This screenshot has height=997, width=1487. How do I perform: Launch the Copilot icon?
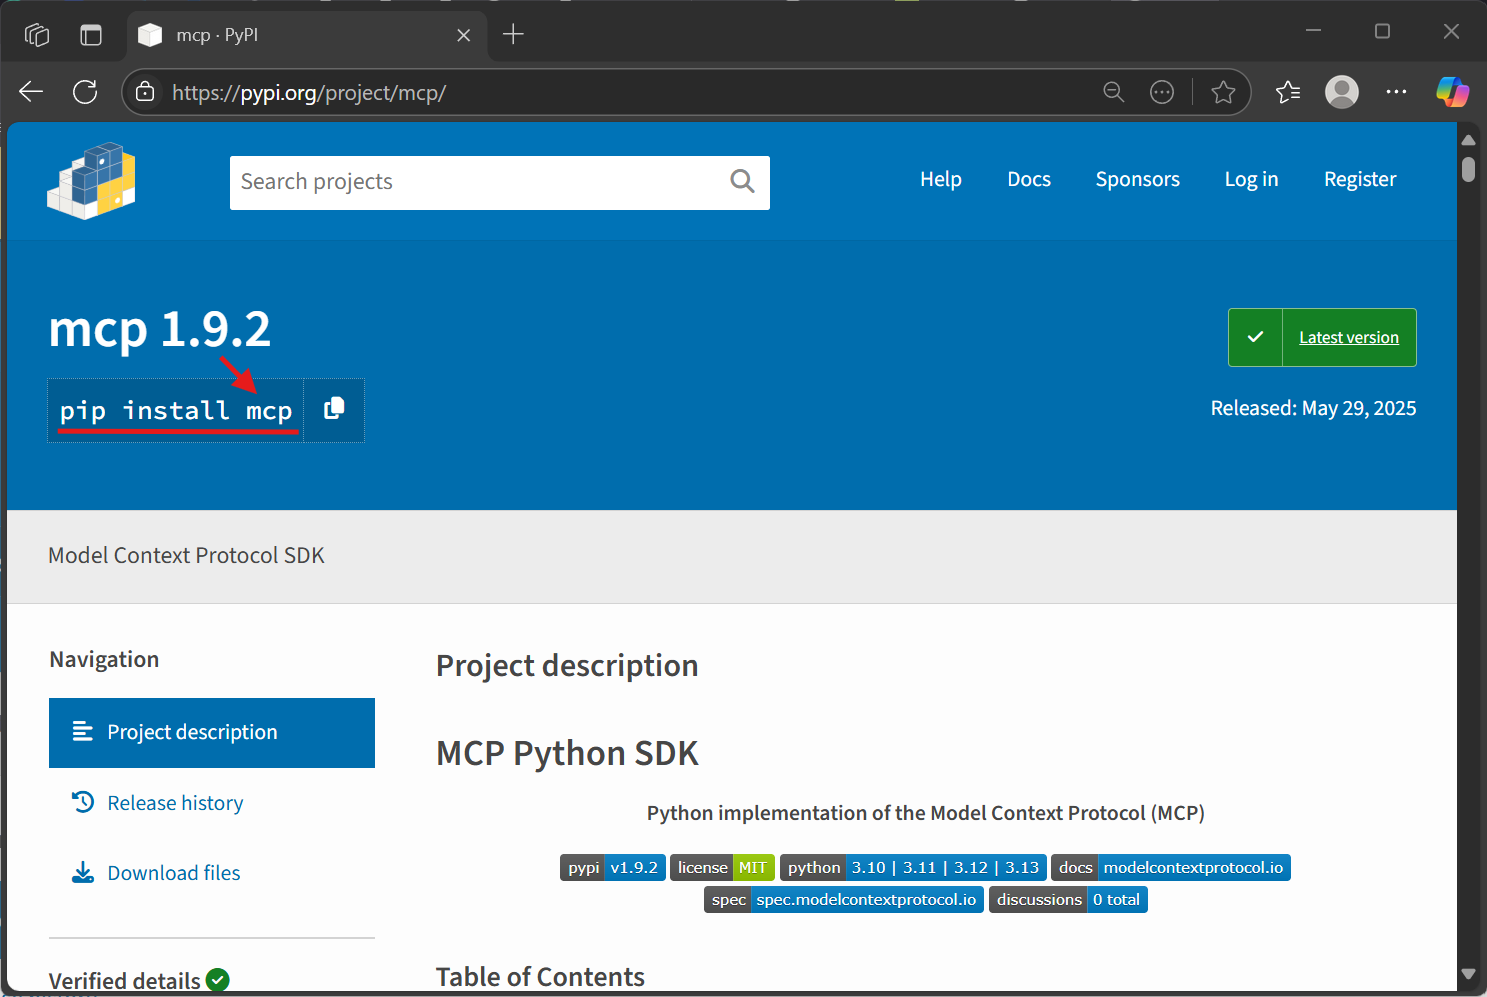pyautogui.click(x=1452, y=92)
